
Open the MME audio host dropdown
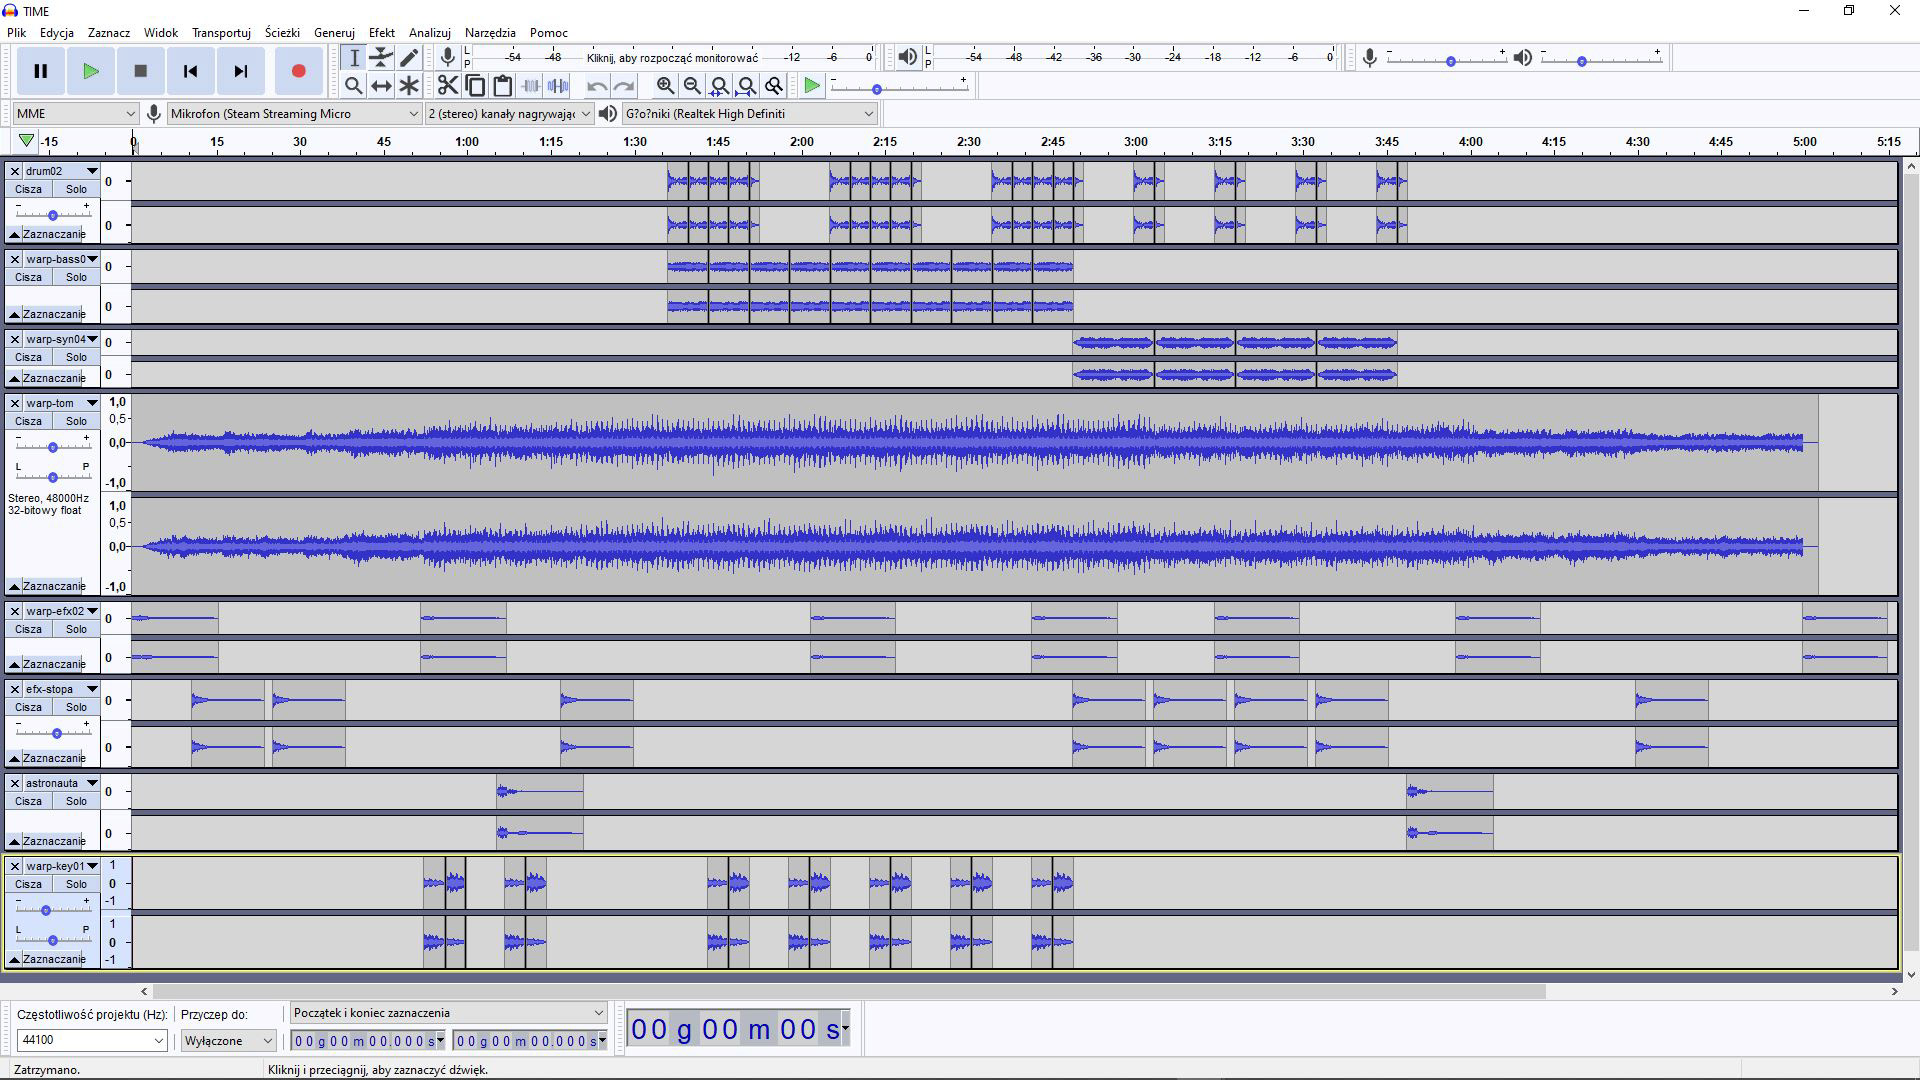pyautogui.click(x=75, y=114)
